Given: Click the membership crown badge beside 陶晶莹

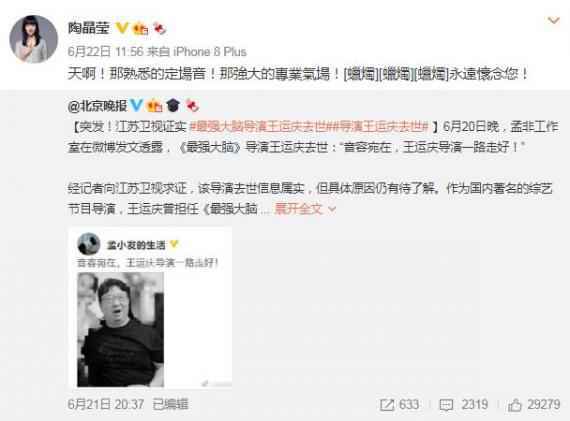Looking at the screenshot, I should coord(140,28).
